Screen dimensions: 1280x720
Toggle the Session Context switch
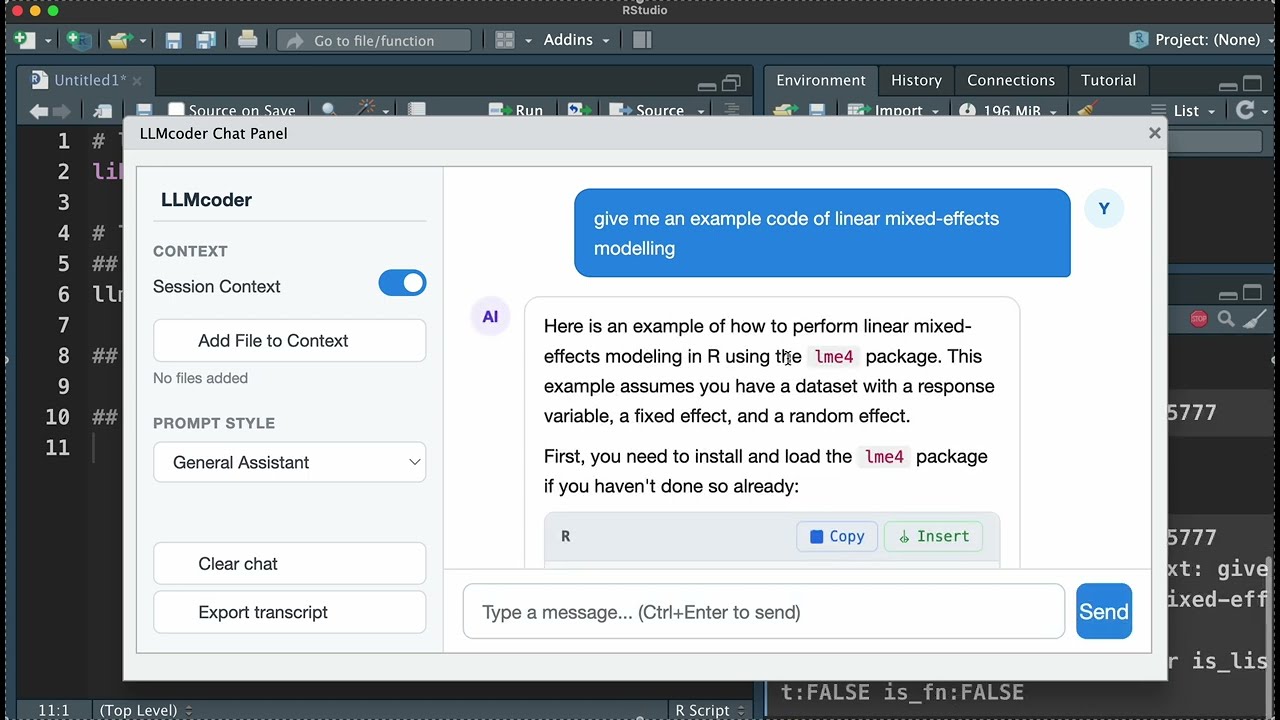coord(402,284)
